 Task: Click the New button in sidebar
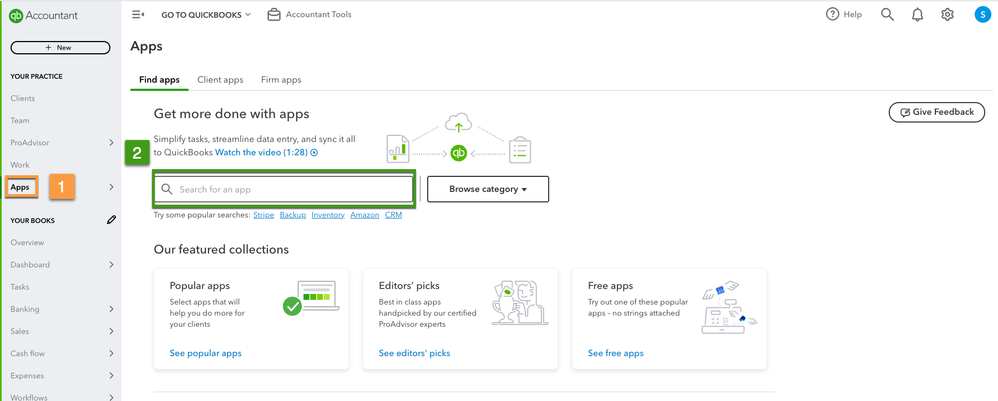[60, 48]
